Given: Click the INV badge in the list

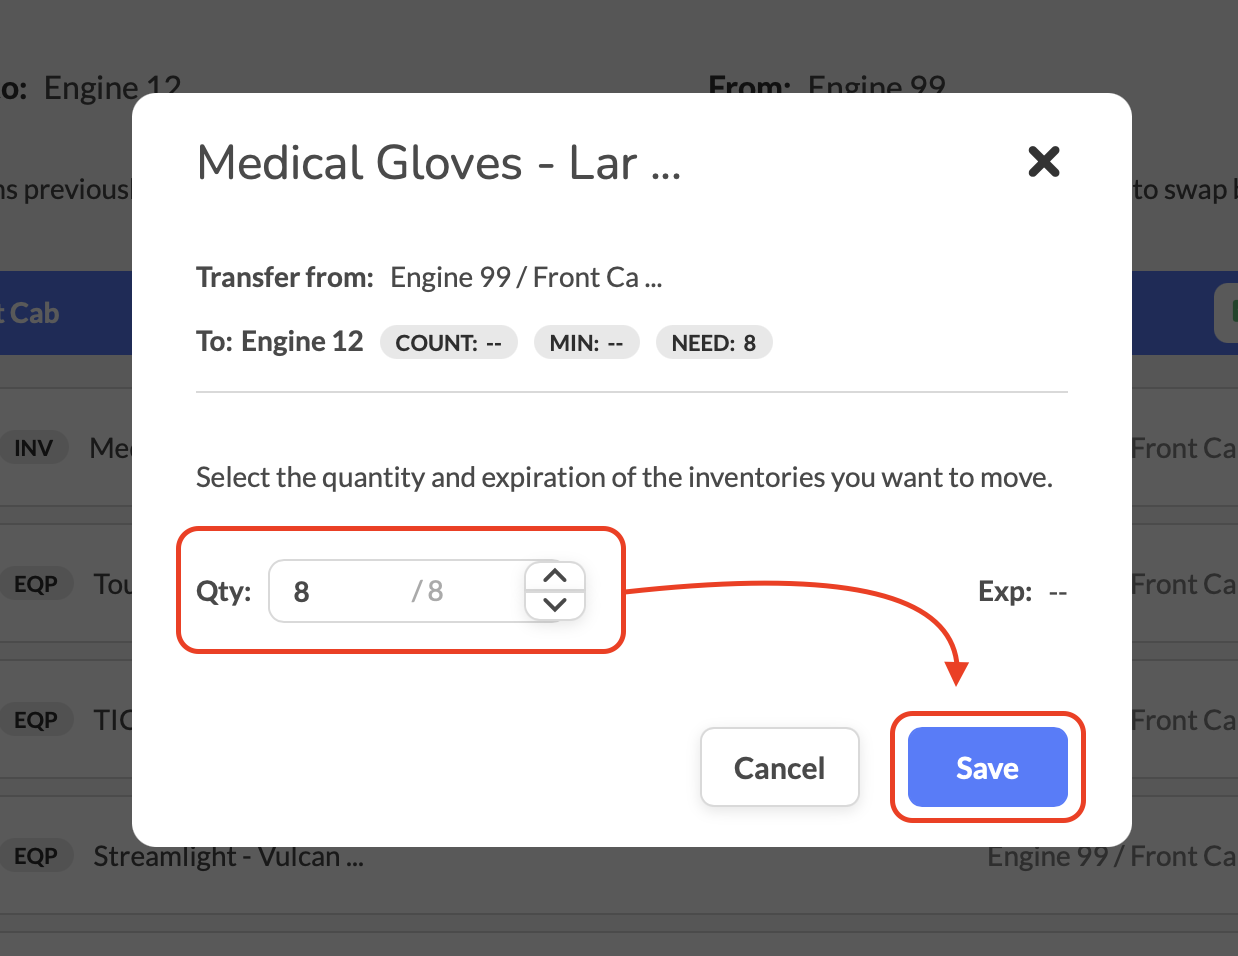Looking at the screenshot, I should (33, 448).
